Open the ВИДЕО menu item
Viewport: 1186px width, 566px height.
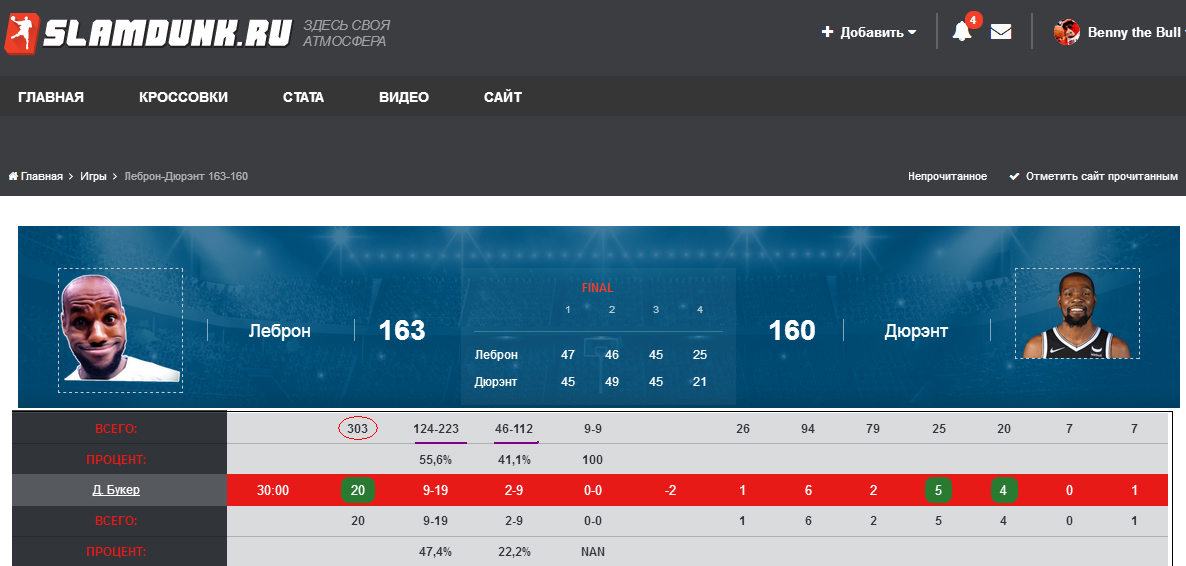pos(404,97)
